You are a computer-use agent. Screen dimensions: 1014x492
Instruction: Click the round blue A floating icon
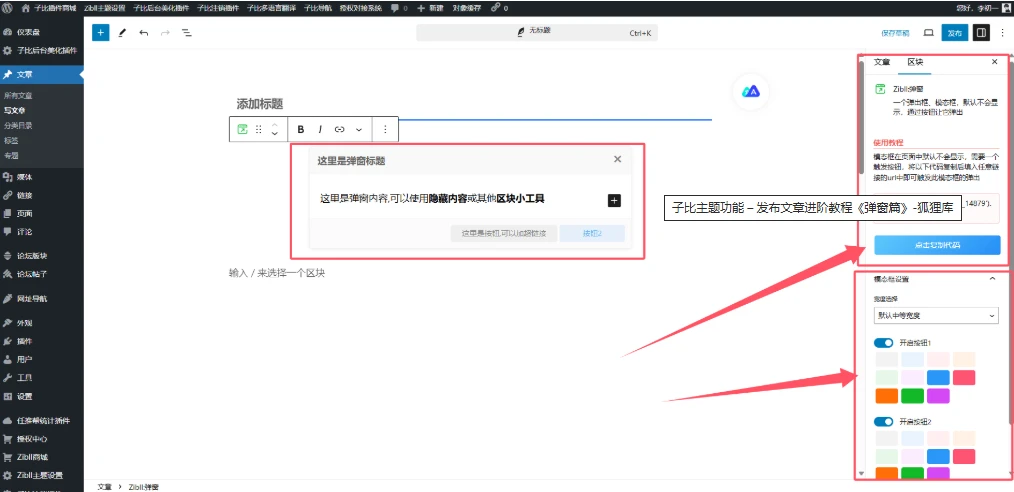(x=751, y=92)
